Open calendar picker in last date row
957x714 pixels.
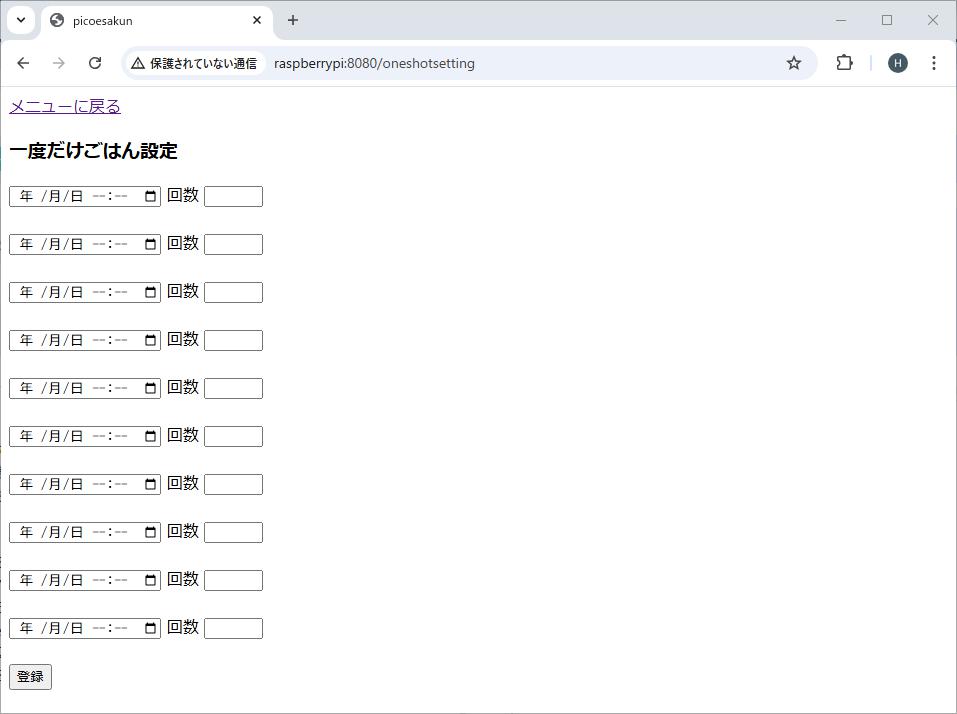(x=151, y=628)
